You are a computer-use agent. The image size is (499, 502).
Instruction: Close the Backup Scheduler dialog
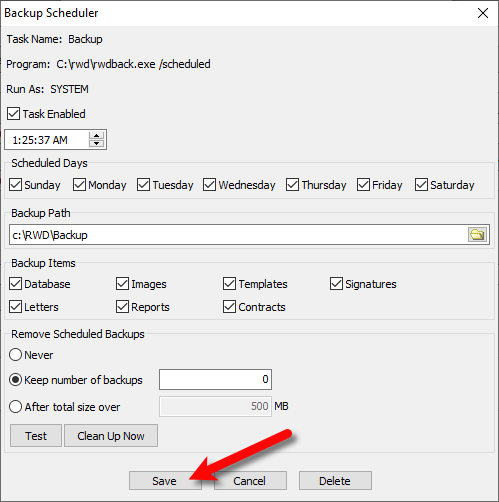click(483, 13)
